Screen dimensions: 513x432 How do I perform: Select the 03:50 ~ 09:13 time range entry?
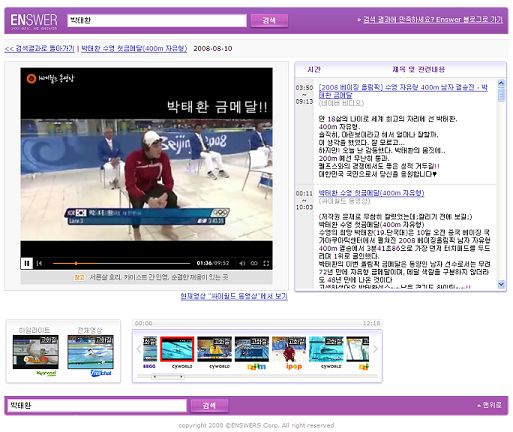[304, 95]
